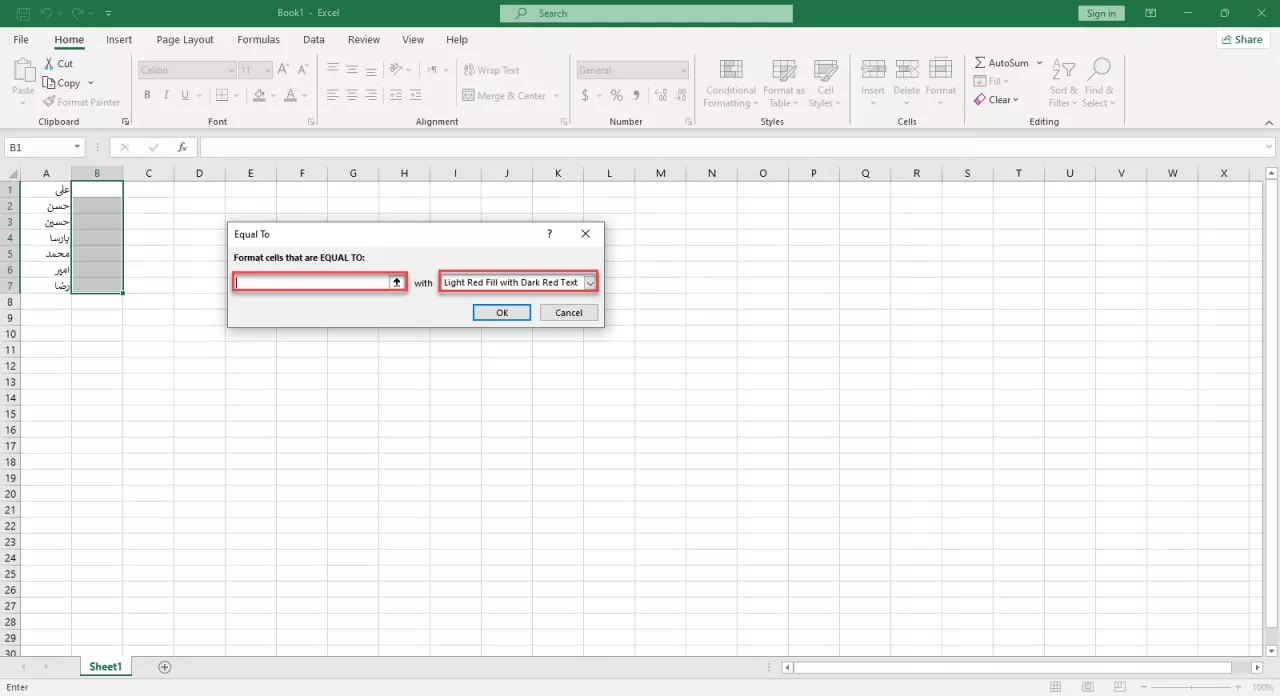Open the Name Box dropdown arrow
This screenshot has width=1280, height=696.
click(77, 147)
